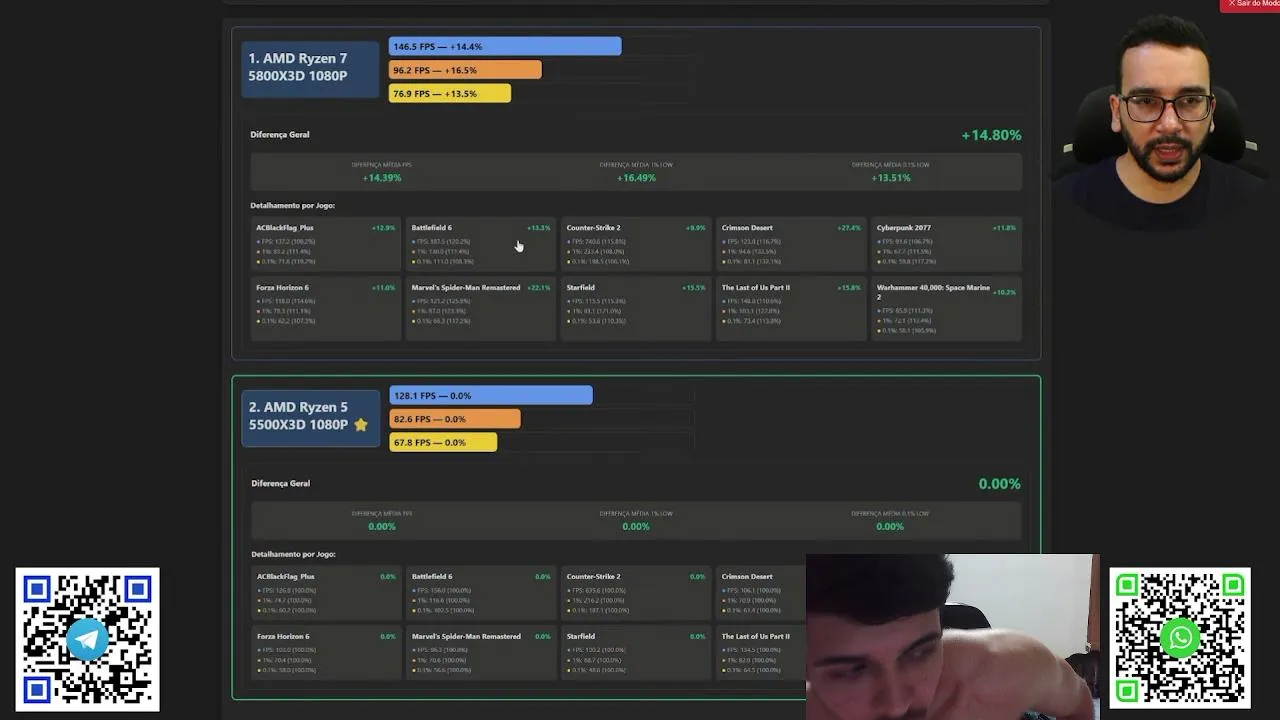Click the yellow 76.9 FPS bar
Screen dimensions: 1280x720
point(450,93)
